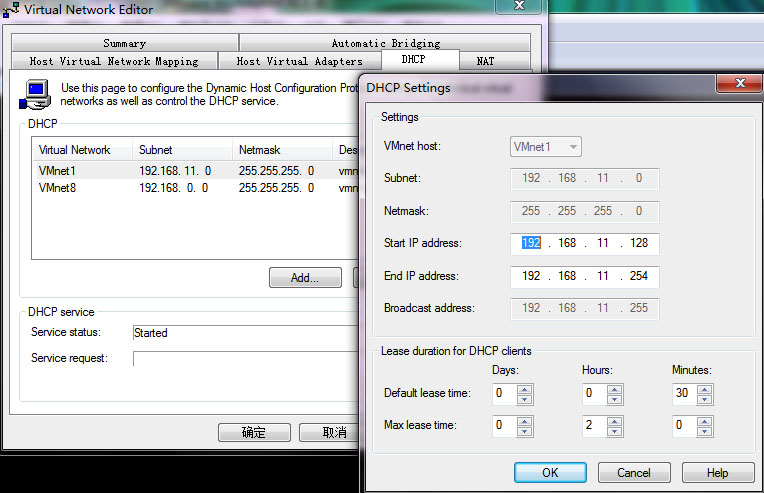Click OK in DHCP Settings
The height and width of the screenshot is (493, 764).
click(550, 472)
